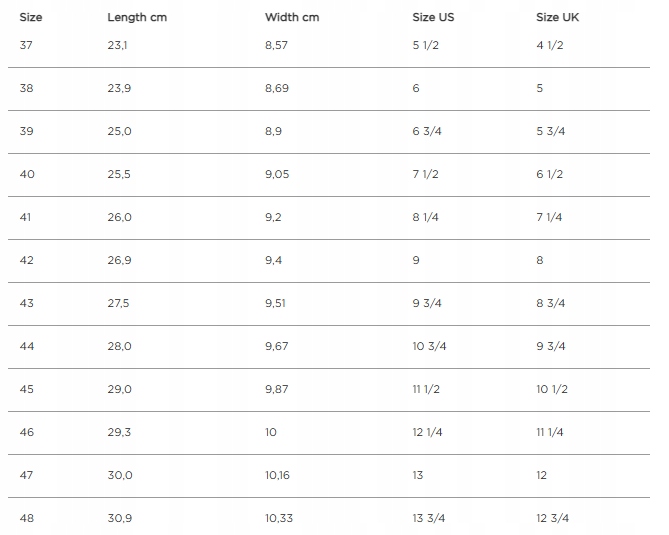Image resolution: width=669 pixels, height=535 pixels.
Task: Click the Size US column header
Action: coord(431,17)
